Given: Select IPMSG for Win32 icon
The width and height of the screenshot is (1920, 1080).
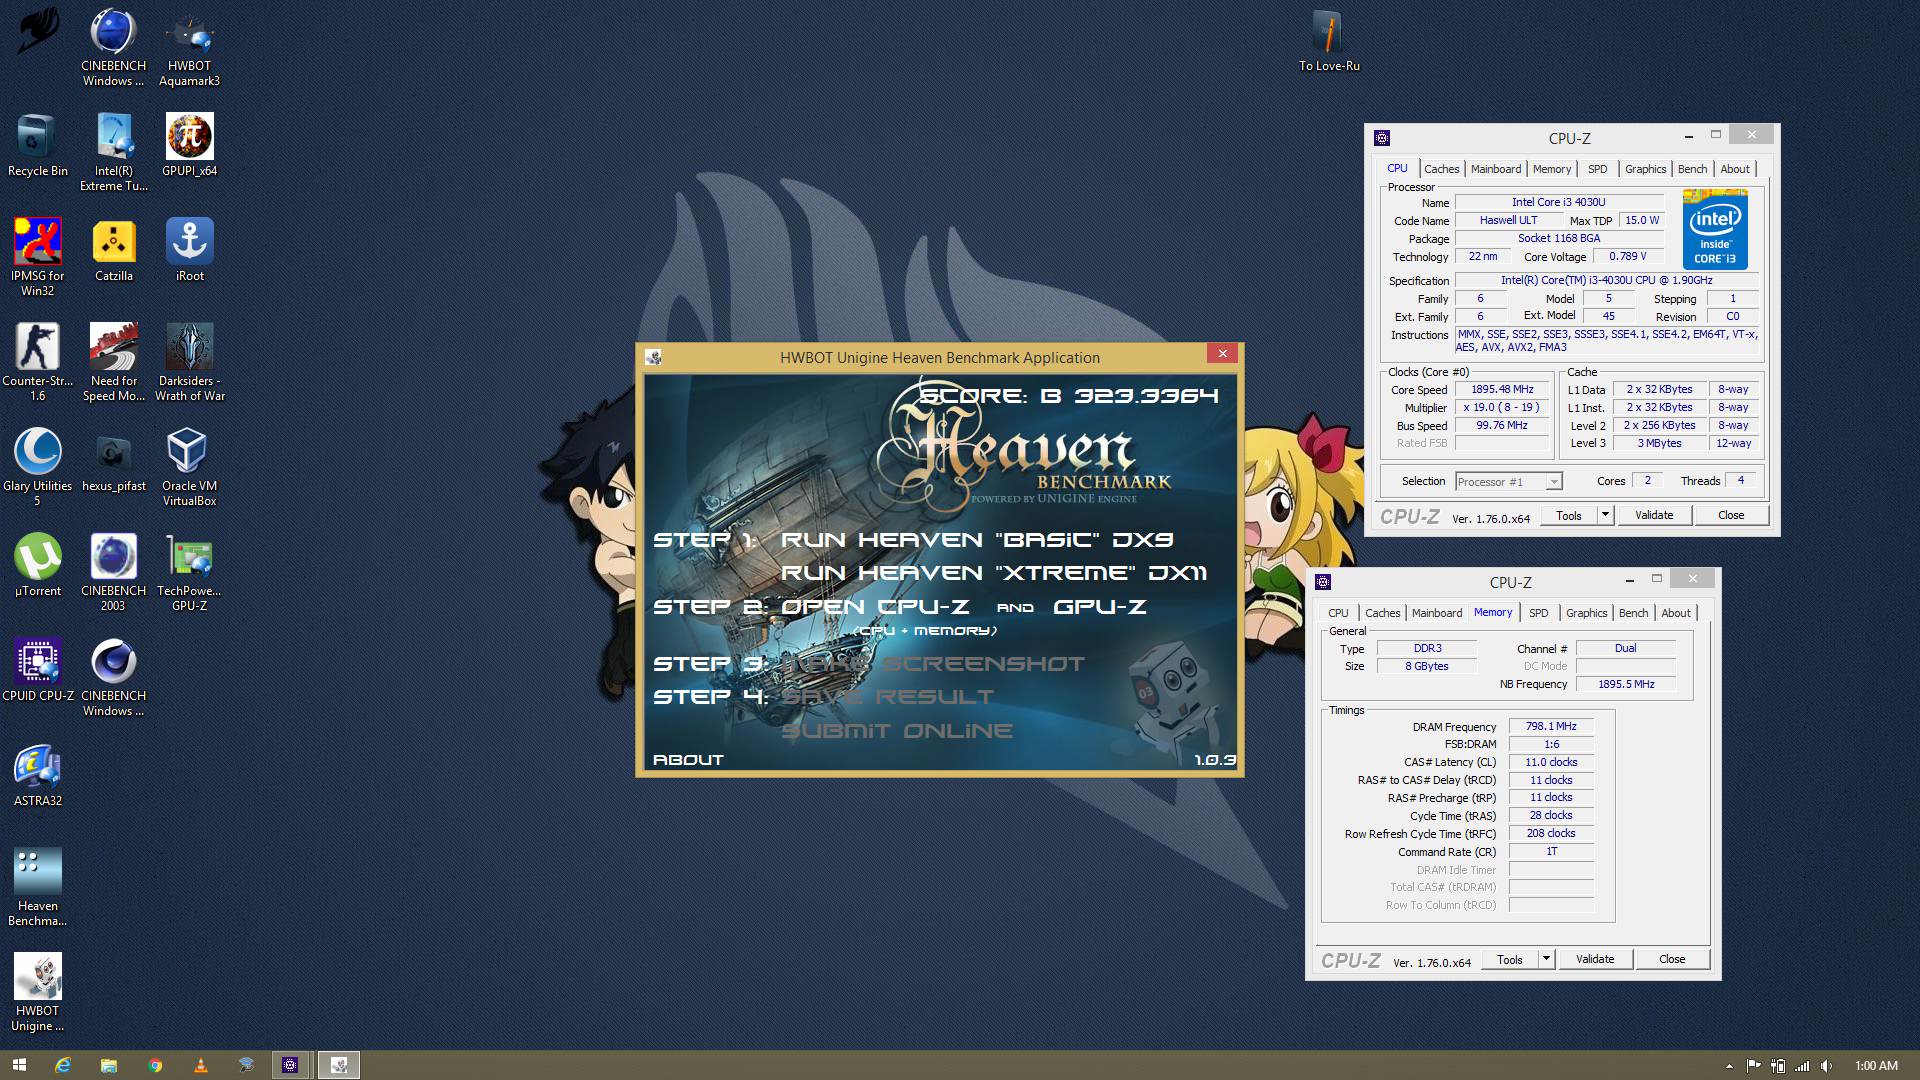Looking at the screenshot, I should pyautogui.click(x=38, y=258).
